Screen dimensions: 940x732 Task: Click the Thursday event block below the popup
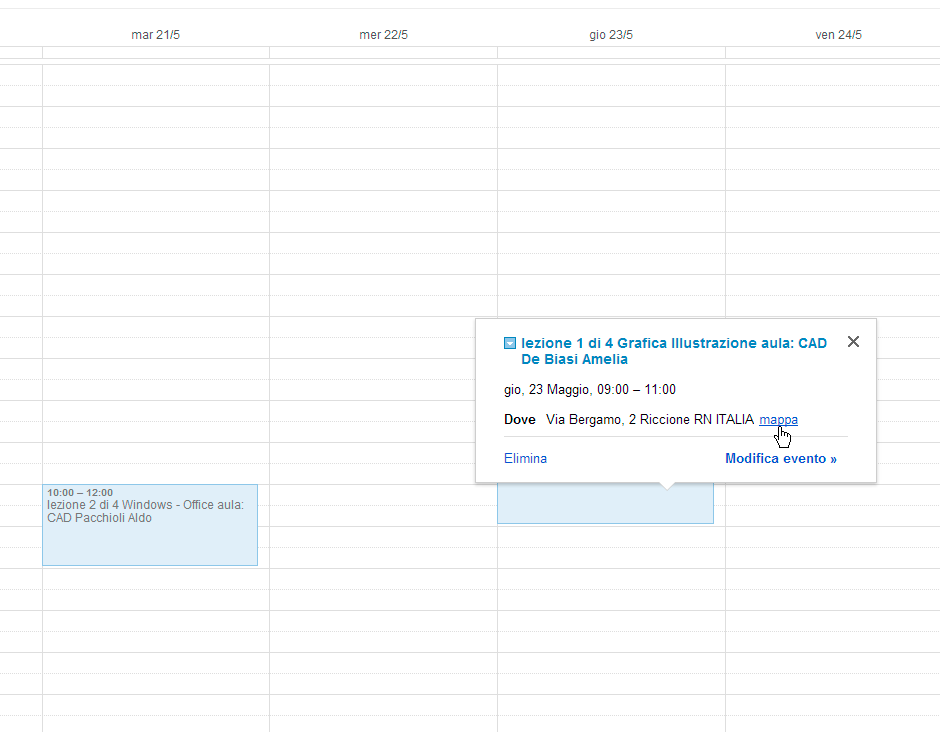click(x=605, y=504)
